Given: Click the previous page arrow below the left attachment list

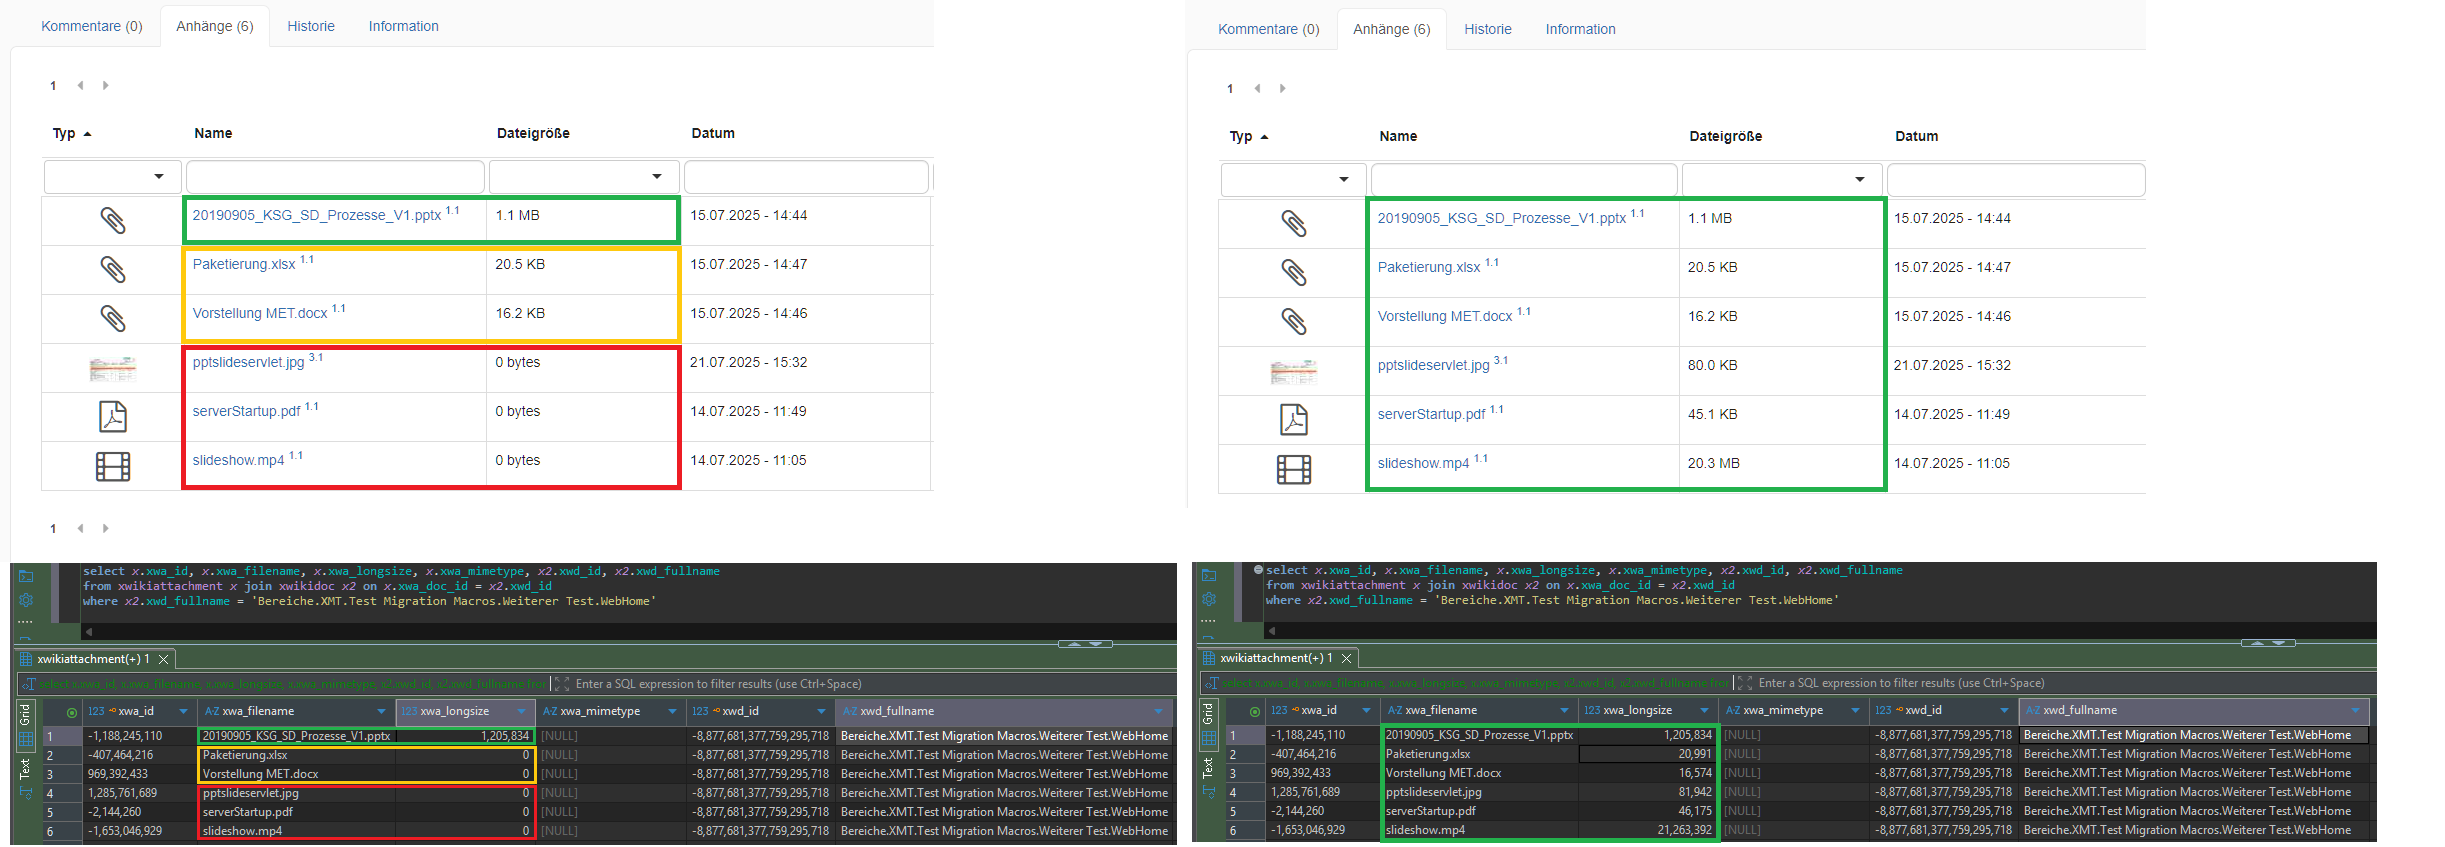Looking at the screenshot, I should 80,528.
